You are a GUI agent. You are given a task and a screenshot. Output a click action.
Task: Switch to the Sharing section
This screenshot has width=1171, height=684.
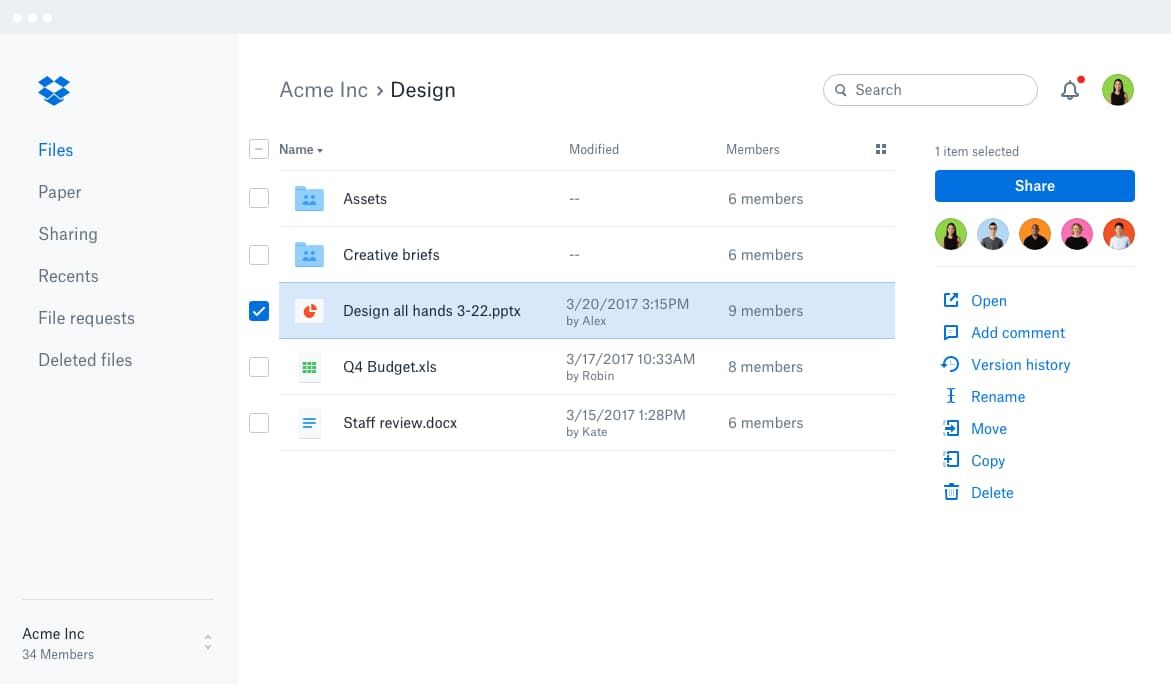(x=68, y=234)
